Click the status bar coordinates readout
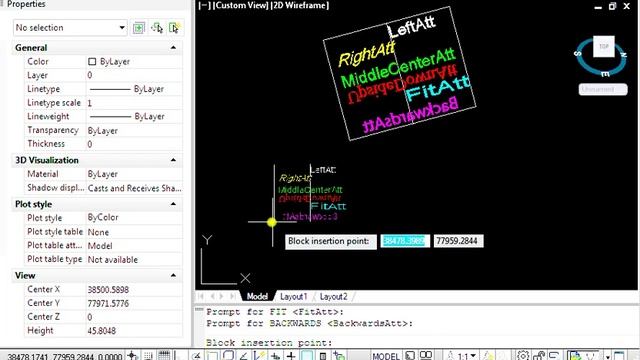 coord(64,356)
